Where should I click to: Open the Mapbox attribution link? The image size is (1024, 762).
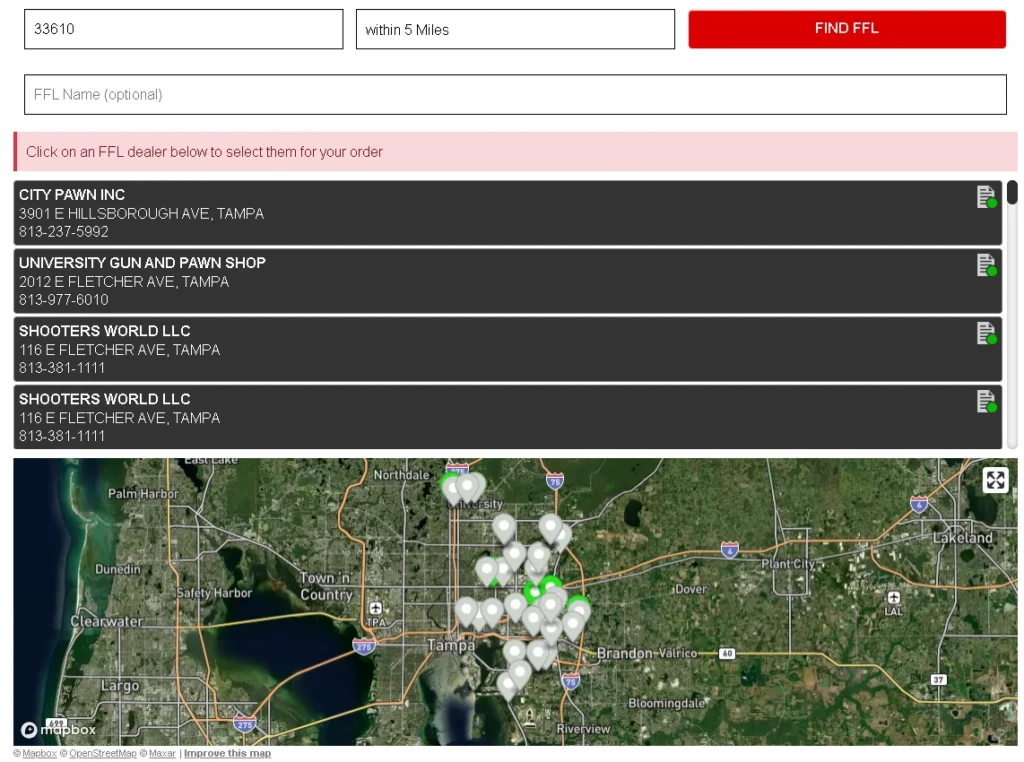(39, 753)
